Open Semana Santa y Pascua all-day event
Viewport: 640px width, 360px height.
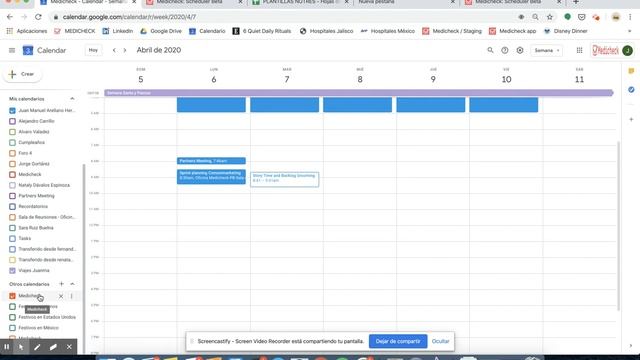click(x=358, y=93)
